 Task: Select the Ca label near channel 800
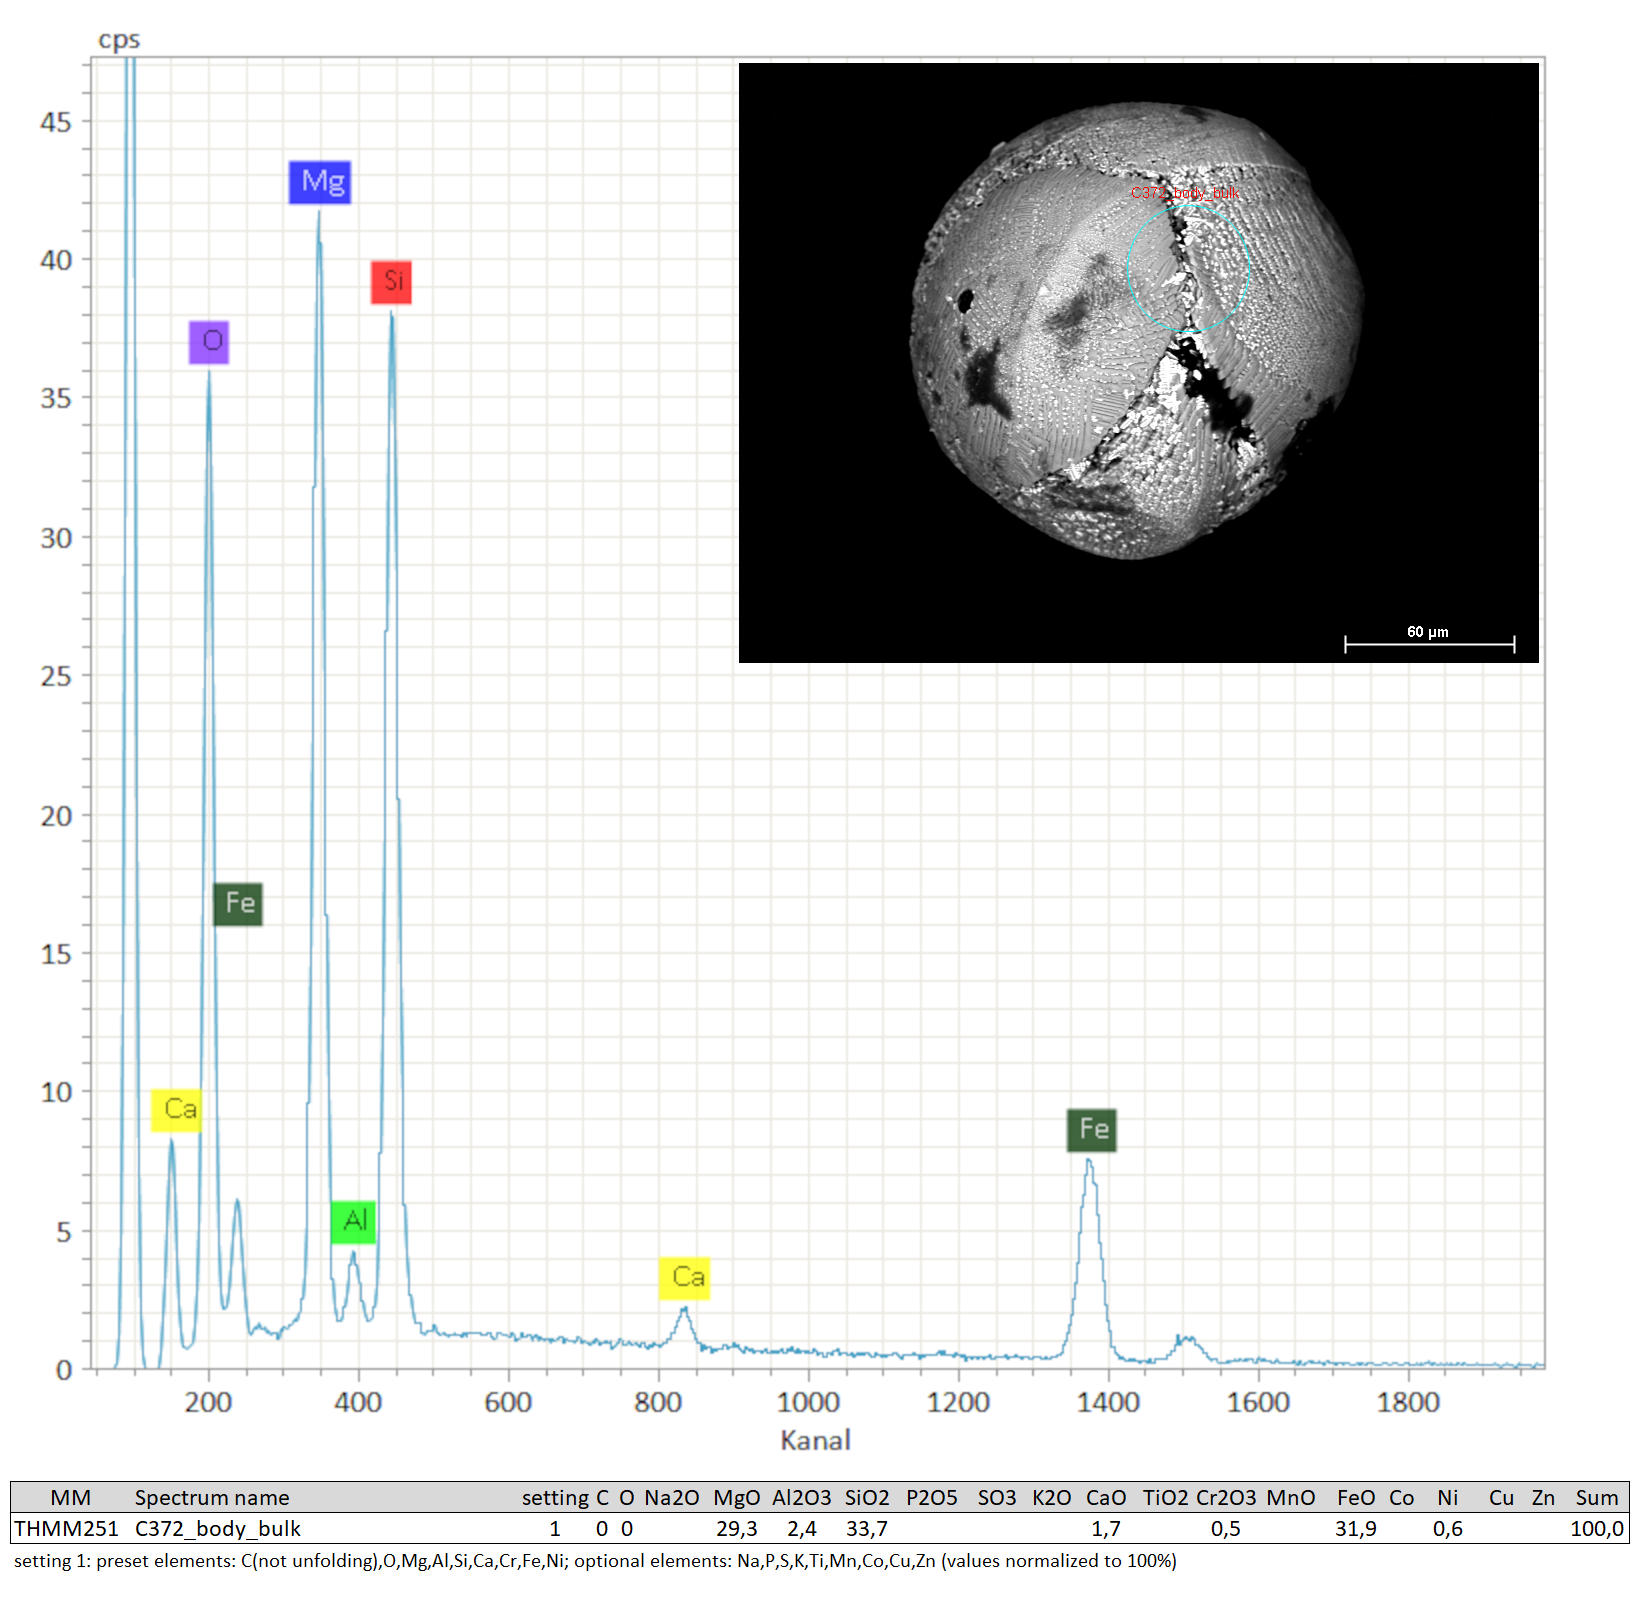coord(684,1278)
